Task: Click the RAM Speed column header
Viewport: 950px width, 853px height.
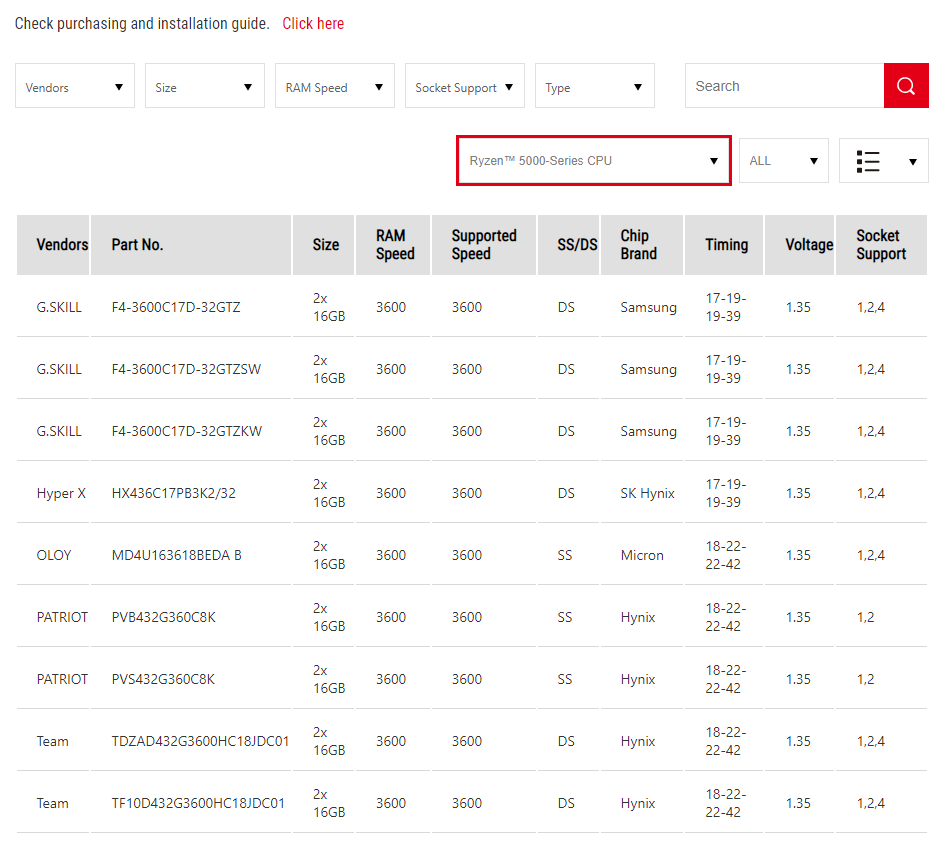Action: coord(393,245)
